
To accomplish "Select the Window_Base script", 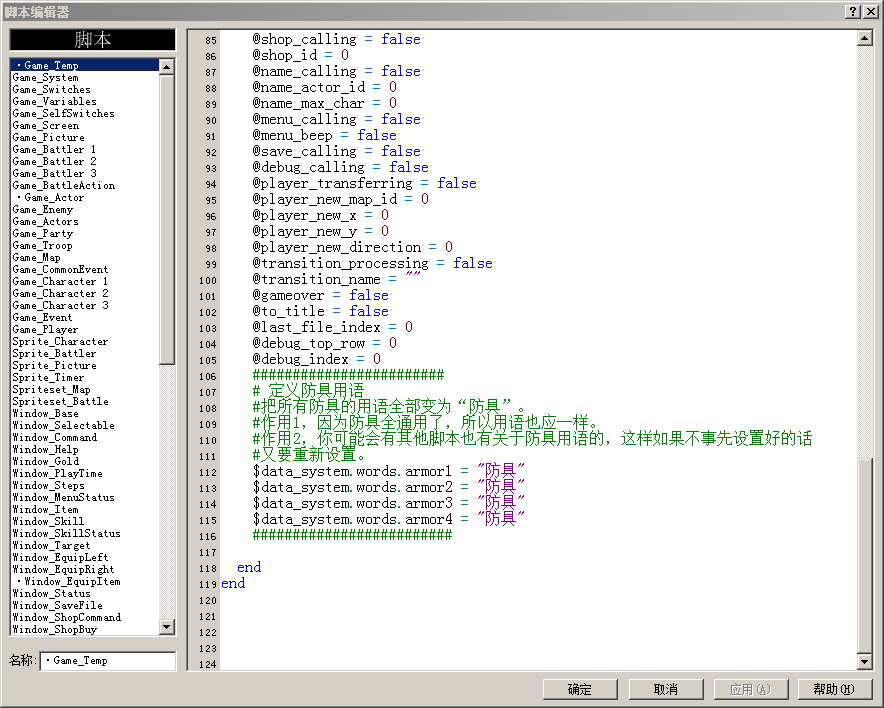I will tap(85, 413).
